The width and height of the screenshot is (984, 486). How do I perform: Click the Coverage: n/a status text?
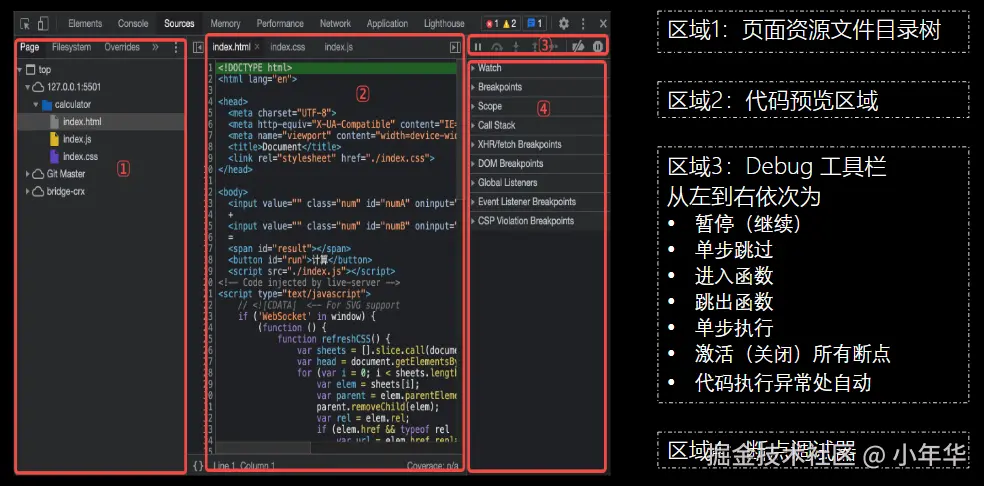pyautogui.click(x=434, y=466)
